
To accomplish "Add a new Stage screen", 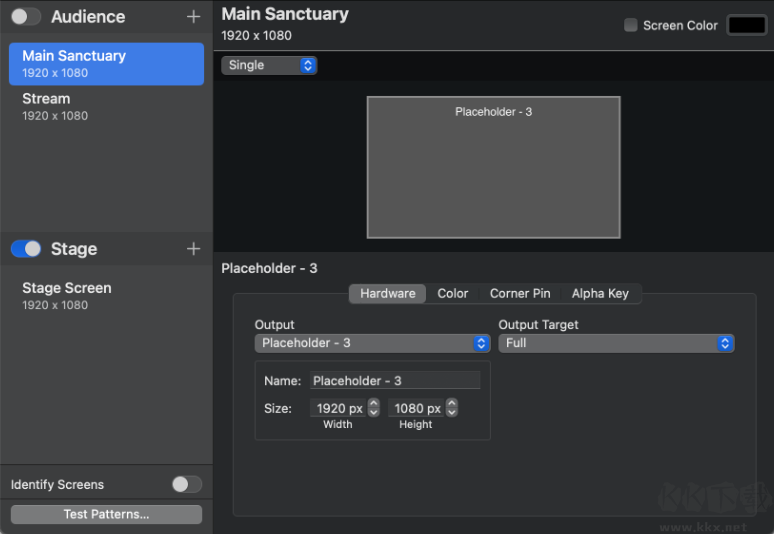I will 193,249.
